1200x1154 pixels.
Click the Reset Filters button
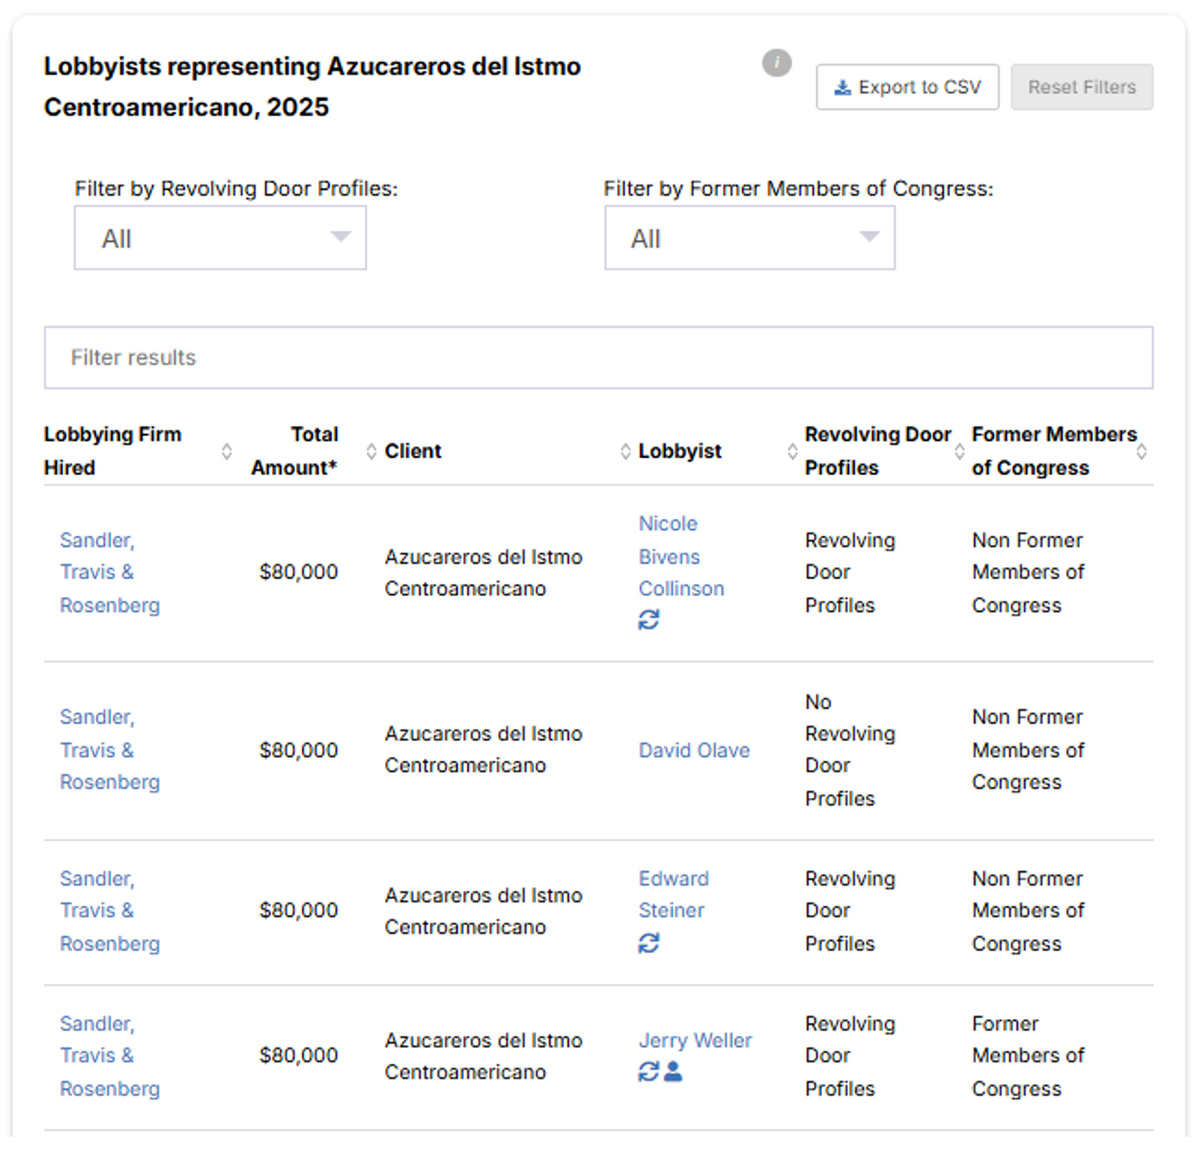1082,87
